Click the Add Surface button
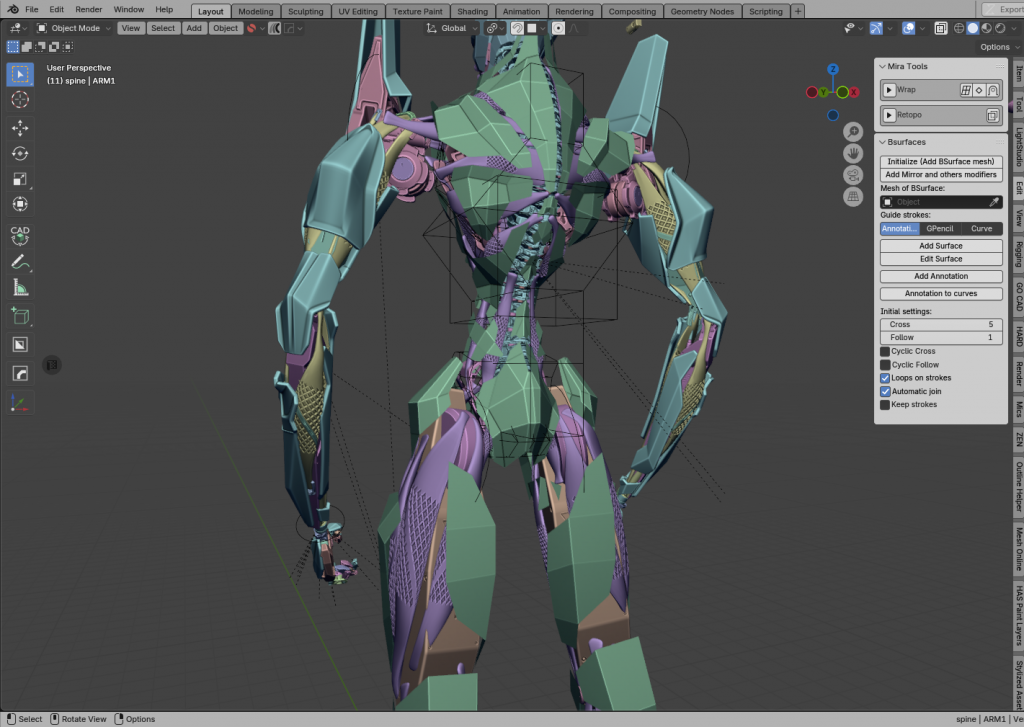This screenshot has height=727, width=1024. [941, 246]
